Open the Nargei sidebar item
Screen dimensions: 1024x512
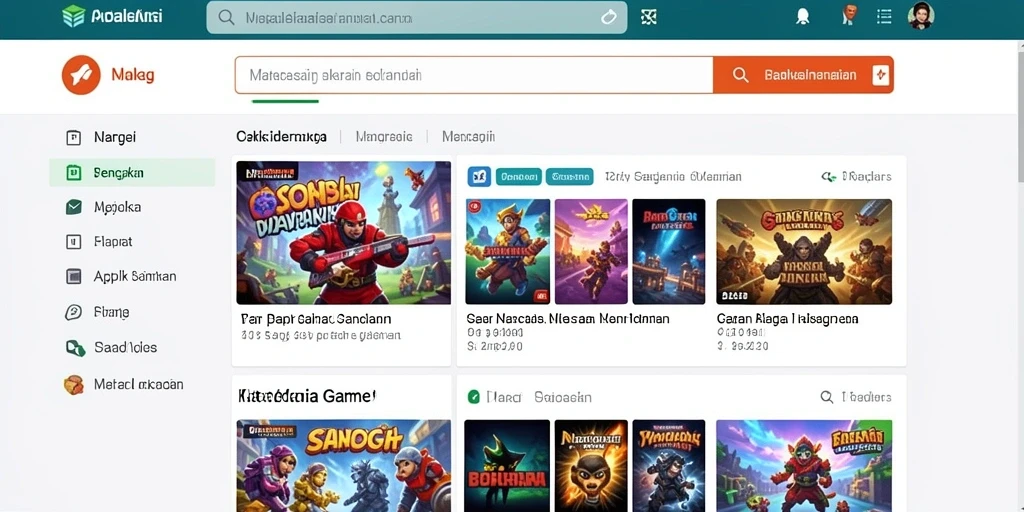[x=132, y=137]
